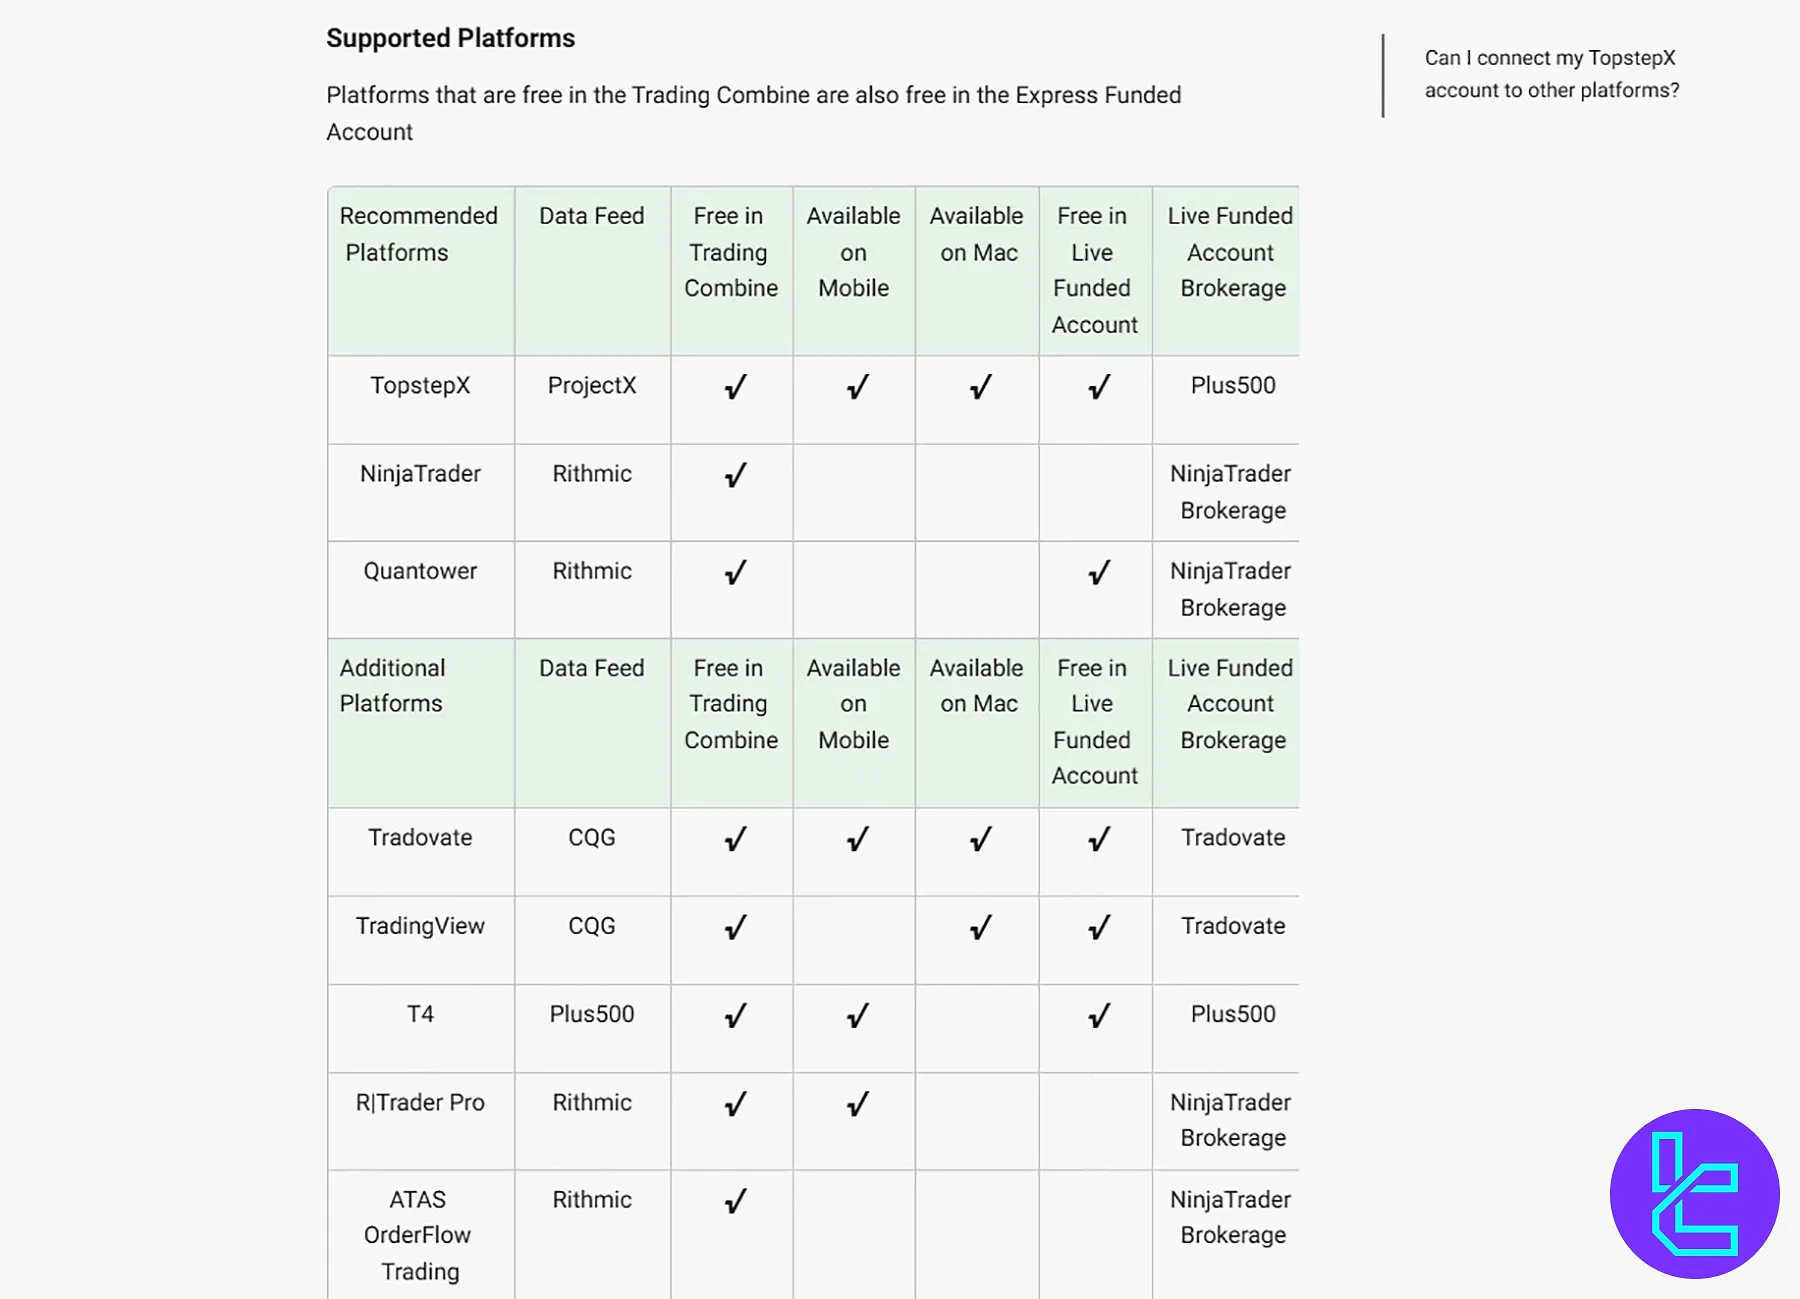The height and width of the screenshot is (1299, 1800).
Task: Click ProjectX data feed cell
Action: tap(592, 386)
